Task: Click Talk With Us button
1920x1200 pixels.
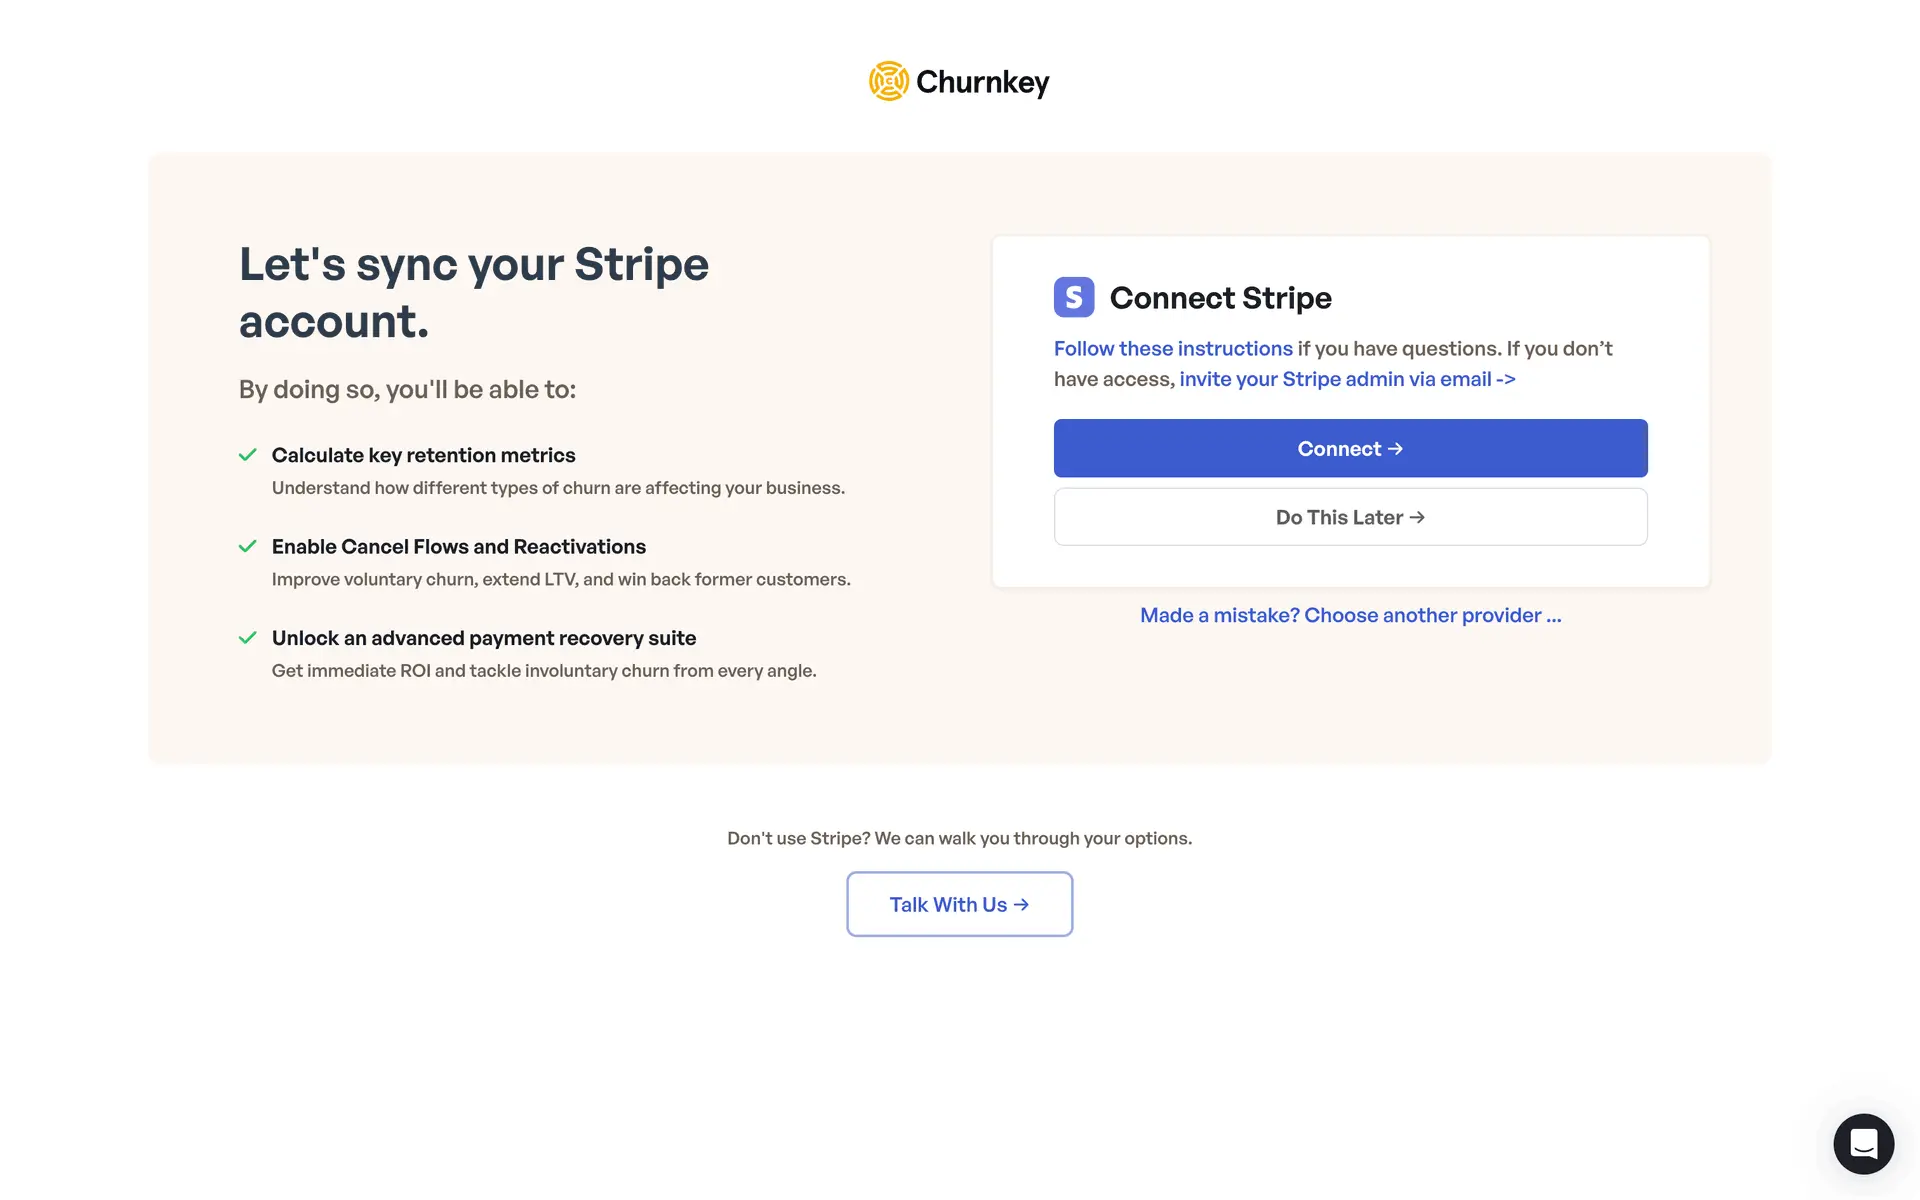Action: 959,904
